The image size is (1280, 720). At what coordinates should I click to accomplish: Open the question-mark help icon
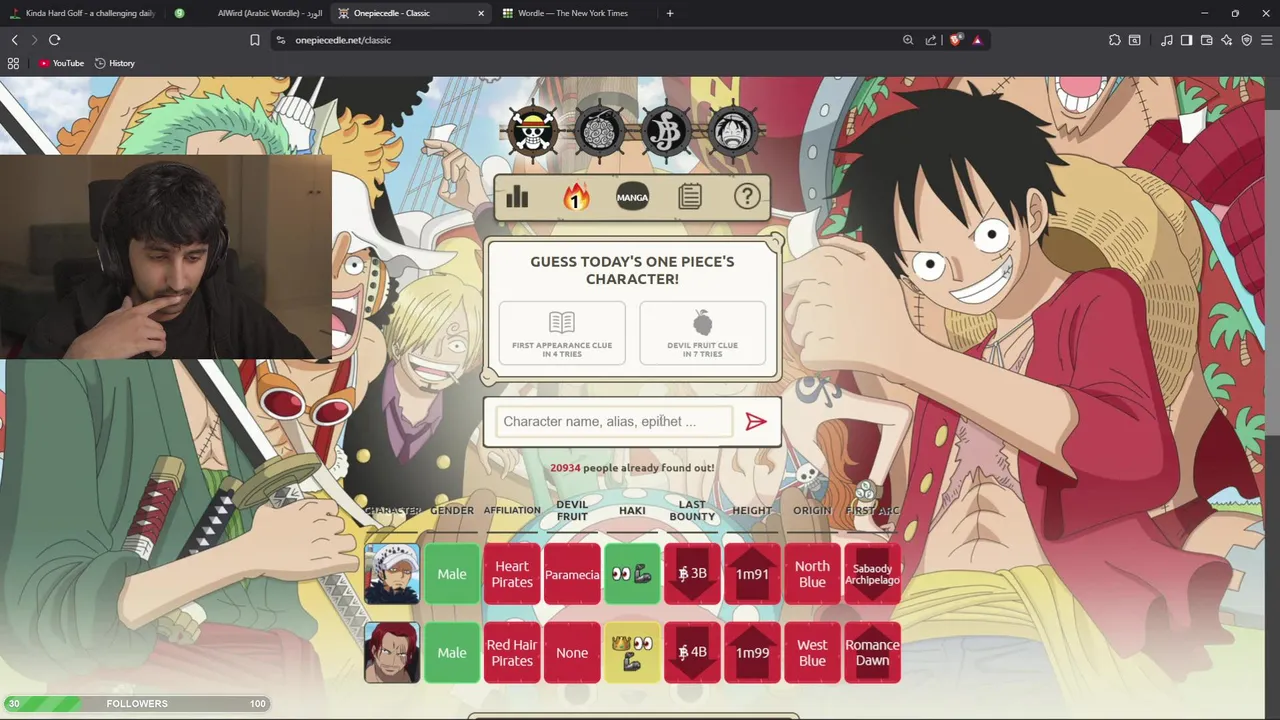pos(747,196)
